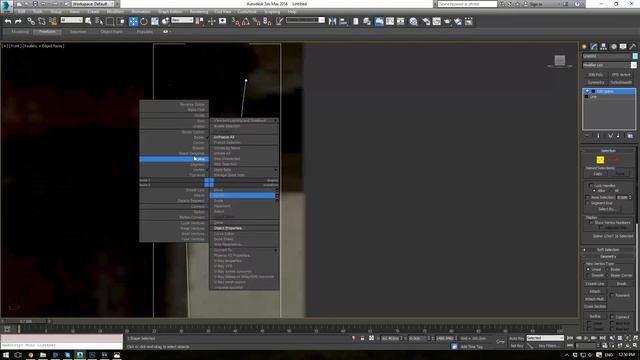Open the Hierarchy command panel tab
This screenshot has width=640, height=360.
(x=603, y=47)
